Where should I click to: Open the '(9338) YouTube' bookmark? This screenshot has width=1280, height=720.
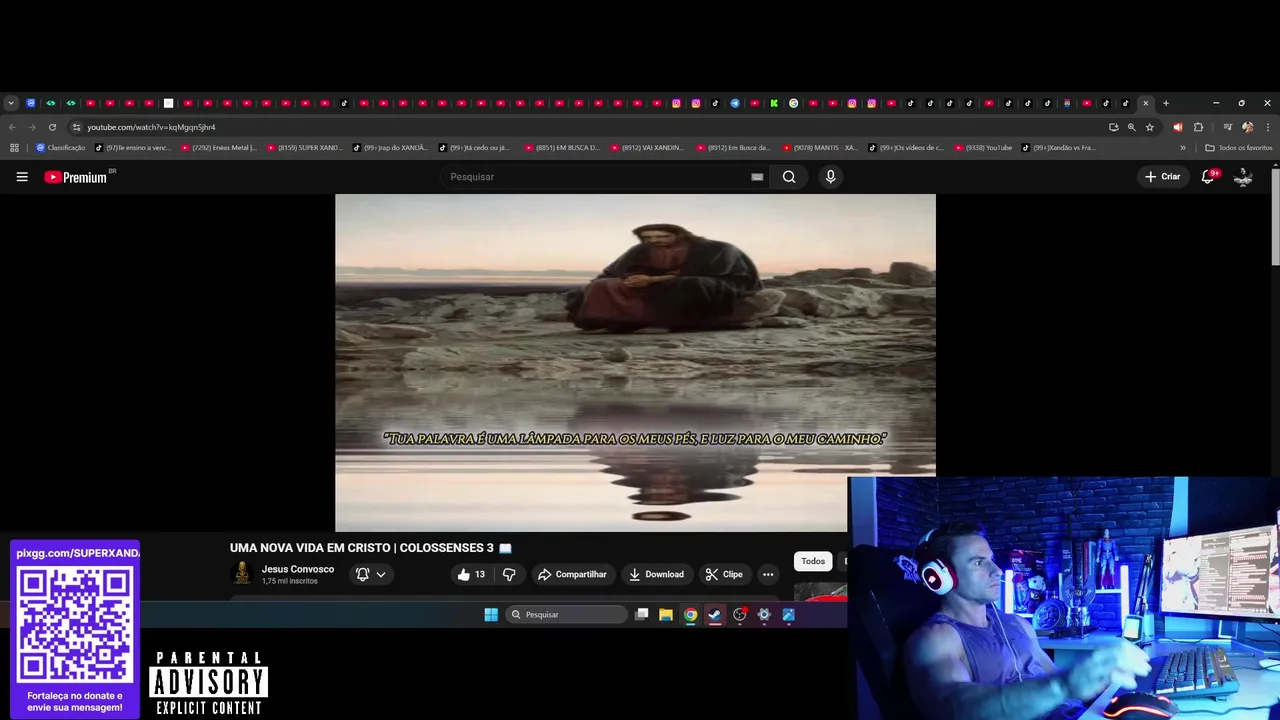983,148
